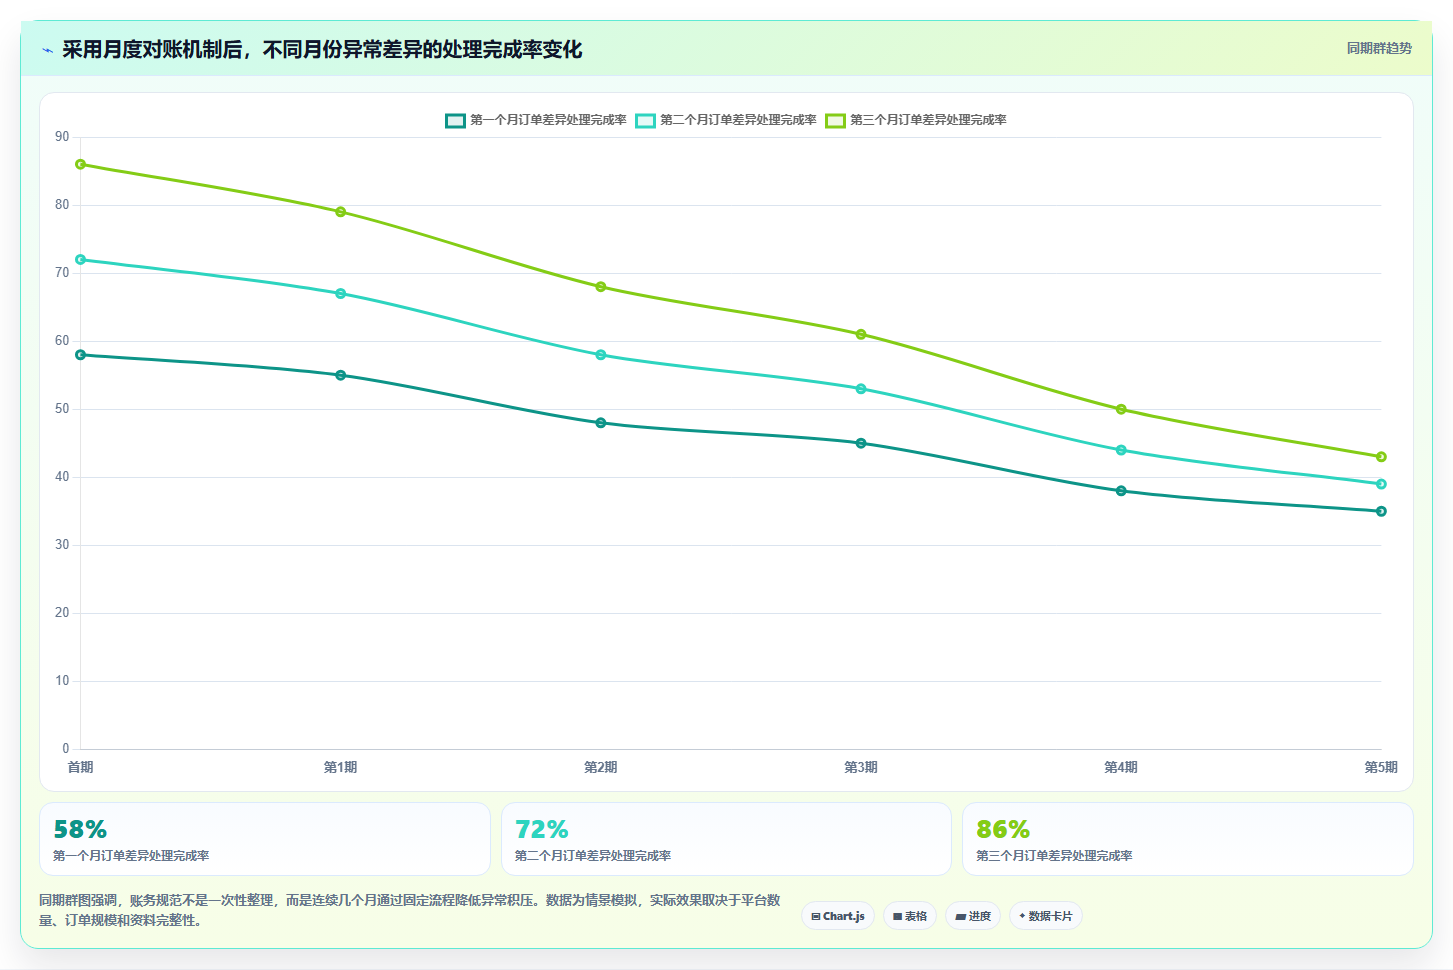Click the green line point at 第5期

[x=1381, y=457]
